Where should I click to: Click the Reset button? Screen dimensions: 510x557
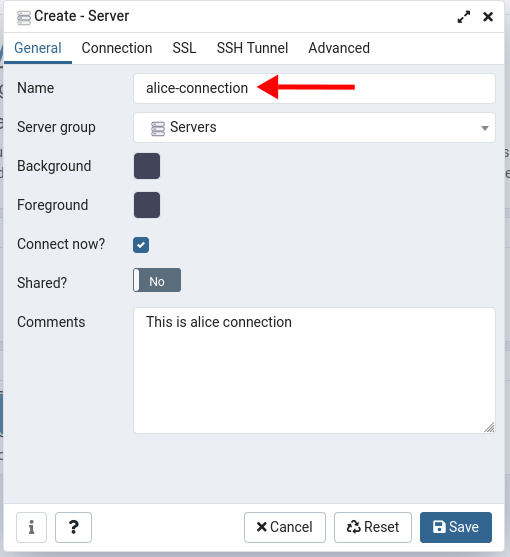[373, 527]
